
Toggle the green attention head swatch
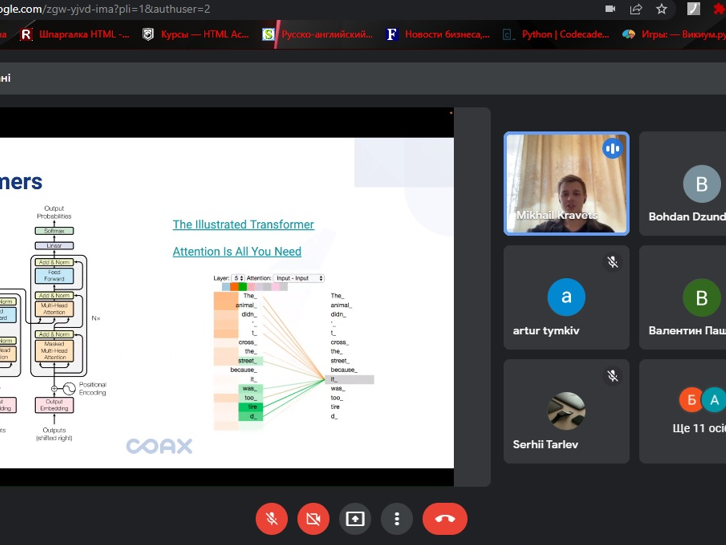pyautogui.click(x=243, y=287)
